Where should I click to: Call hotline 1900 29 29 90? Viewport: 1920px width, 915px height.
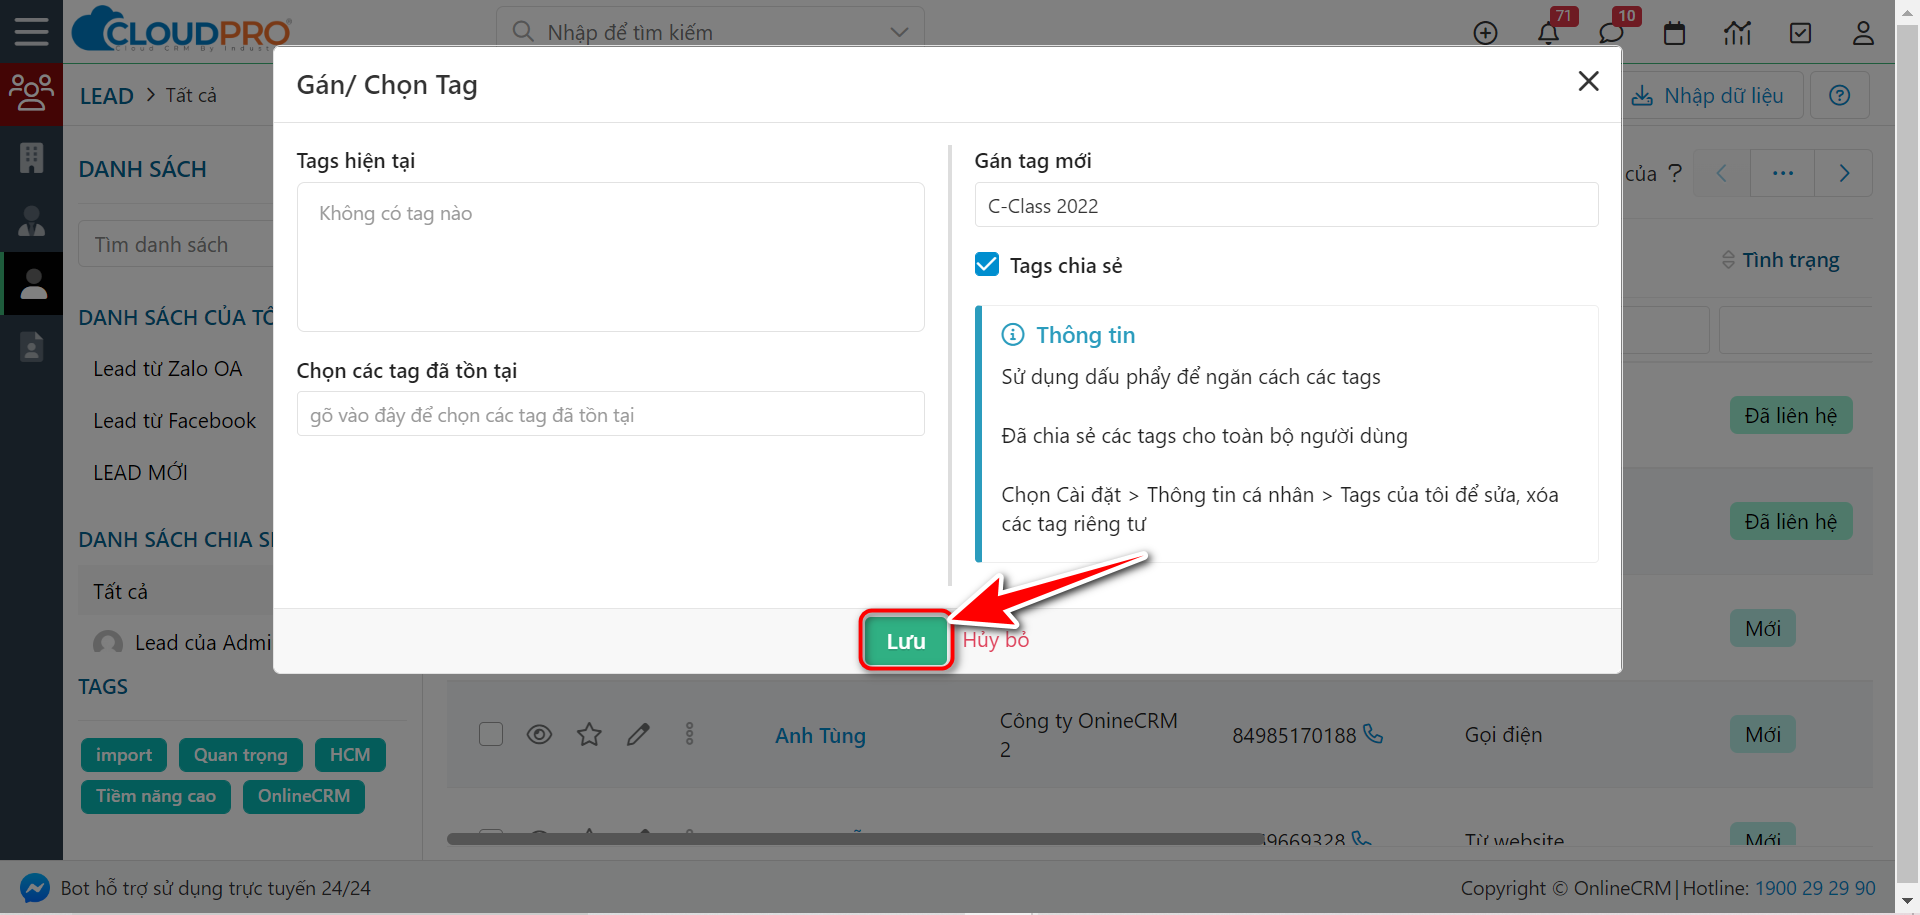pos(1815,888)
